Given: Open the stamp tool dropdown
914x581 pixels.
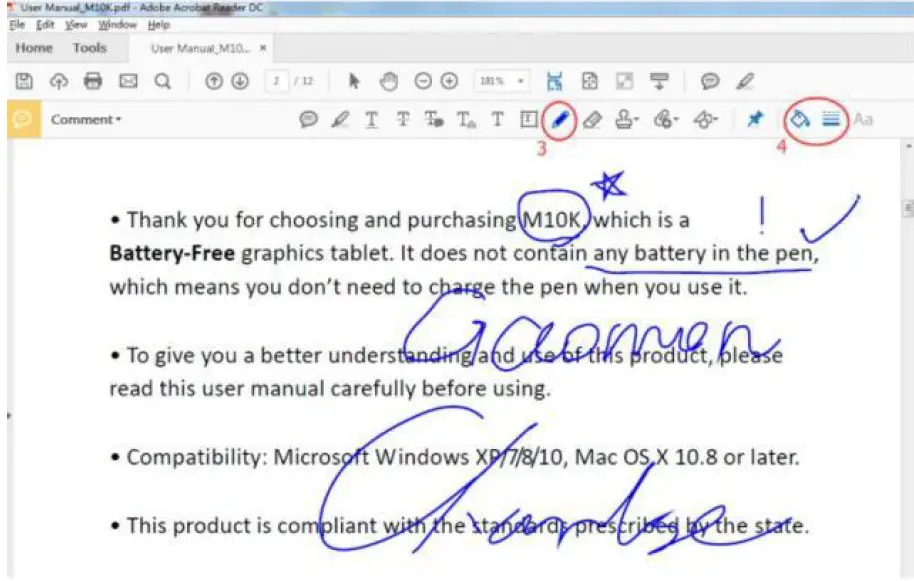Looking at the screenshot, I should point(627,119).
